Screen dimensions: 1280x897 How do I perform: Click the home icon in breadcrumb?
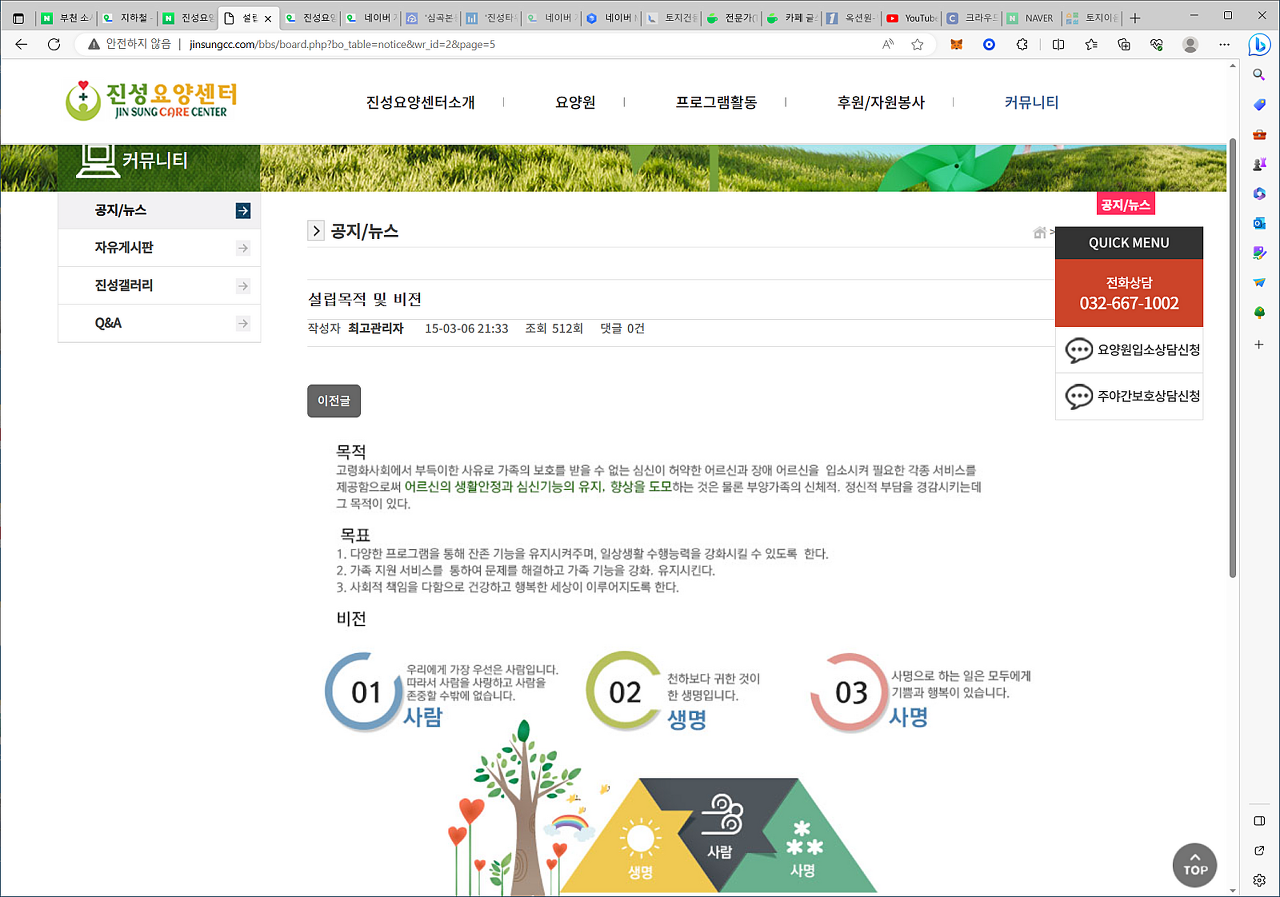[x=1040, y=232]
